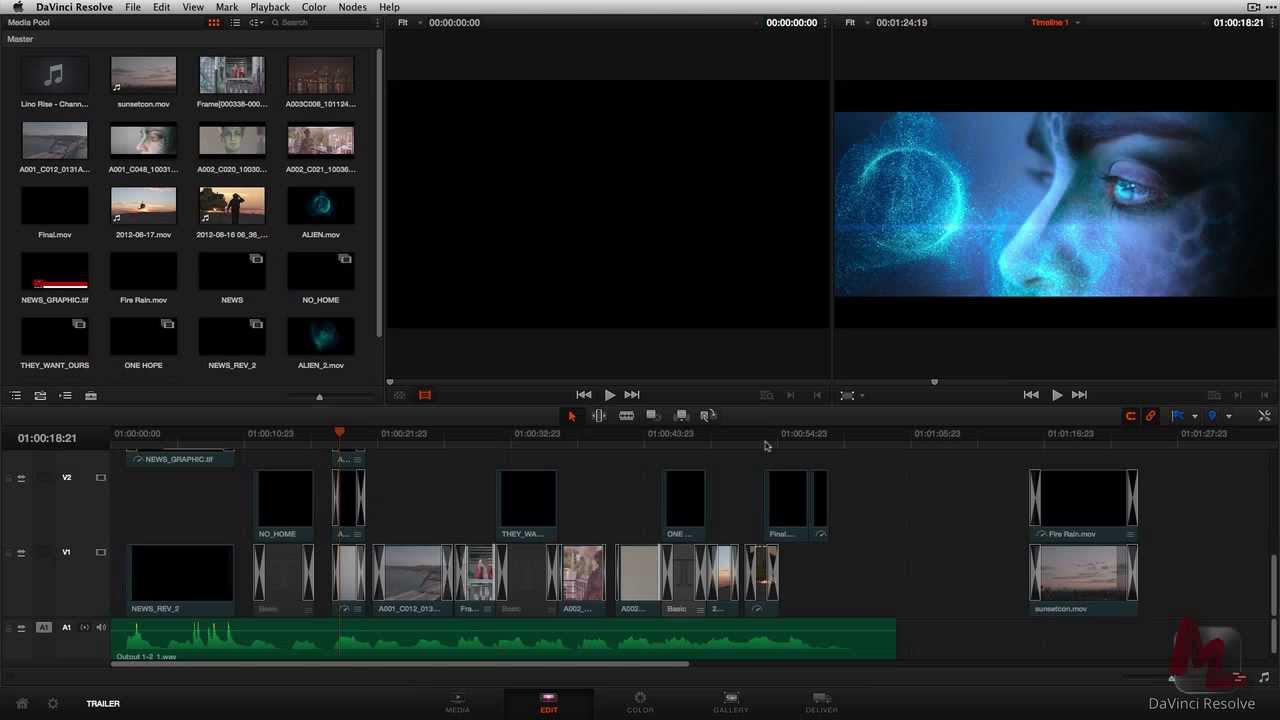Open the Playback menu
This screenshot has height=720, width=1280.
coord(269,7)
